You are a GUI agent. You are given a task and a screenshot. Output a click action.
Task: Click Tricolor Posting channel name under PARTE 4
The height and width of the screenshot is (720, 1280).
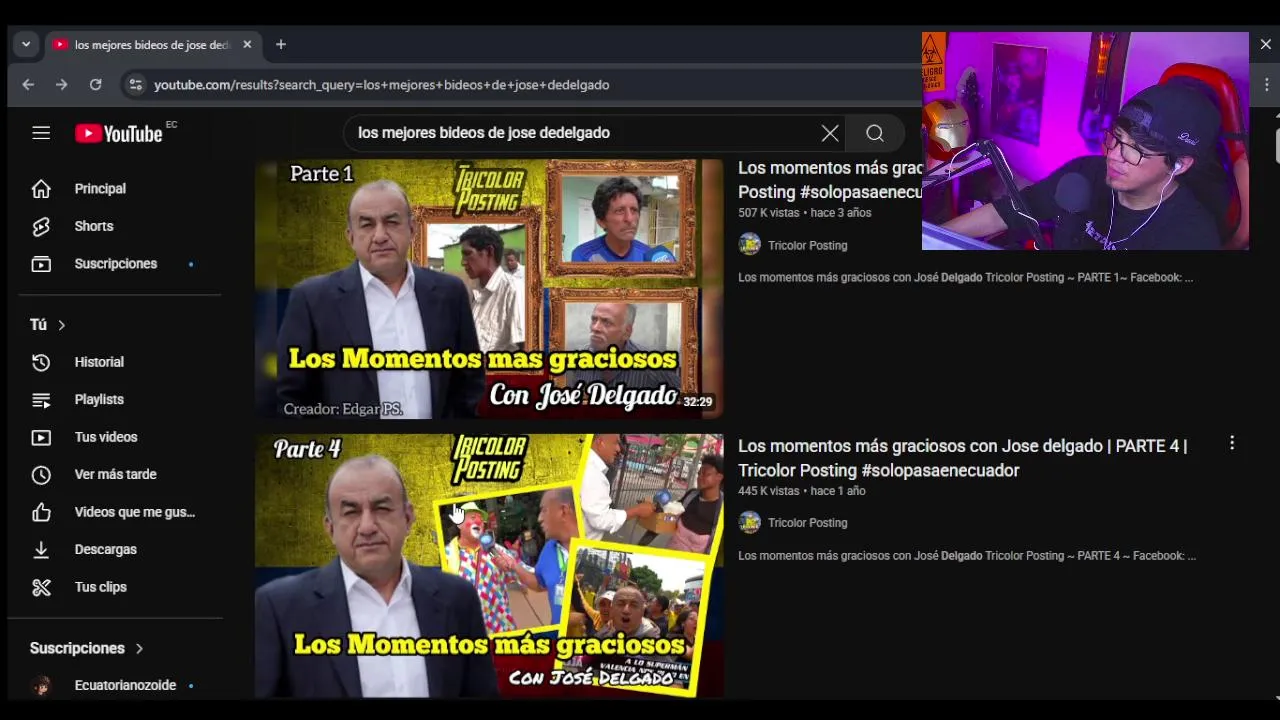(x=807, y=523)
